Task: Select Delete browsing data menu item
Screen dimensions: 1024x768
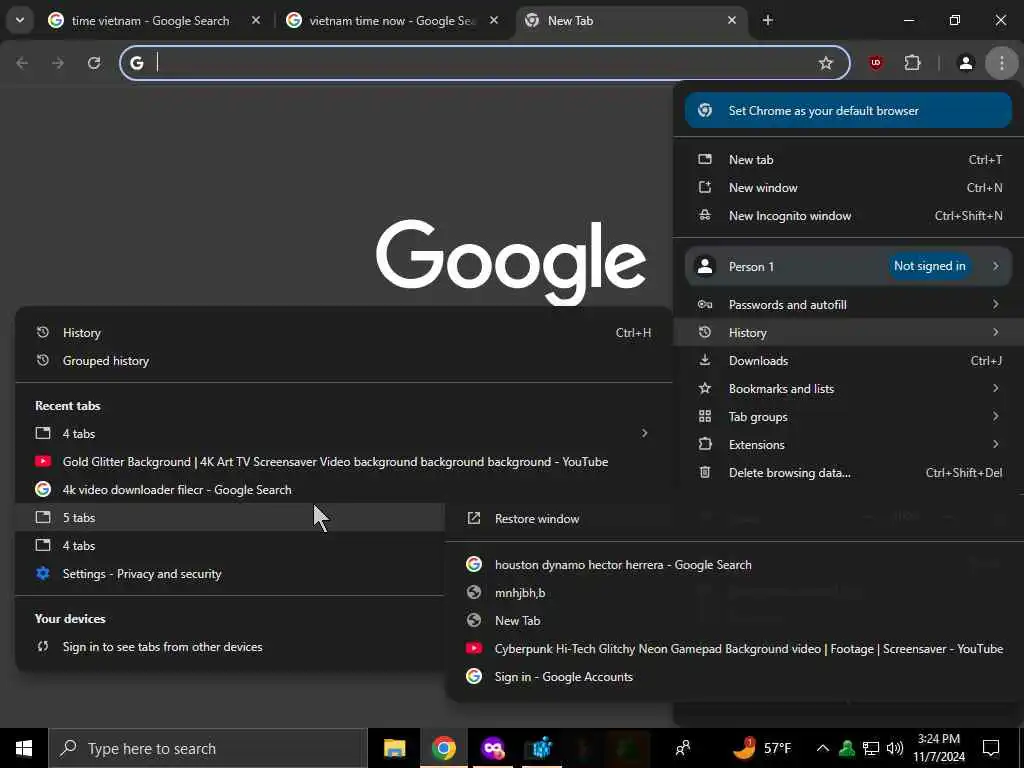Action: [x=848, y=473]
